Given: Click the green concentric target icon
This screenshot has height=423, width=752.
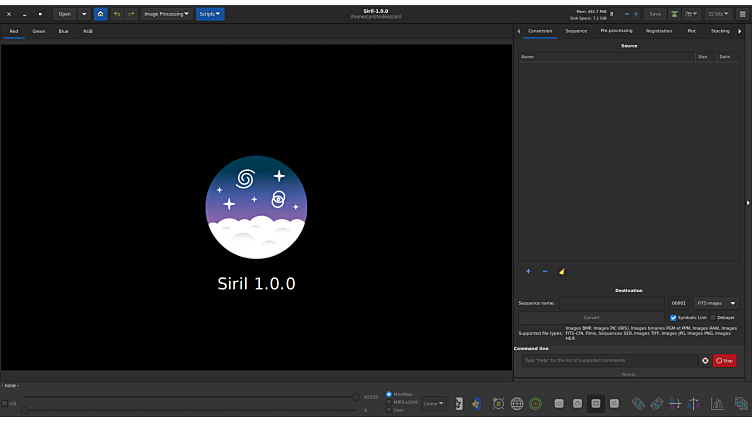Looking at the screenshot, I should pyautogui.click(x=536, y=404).
